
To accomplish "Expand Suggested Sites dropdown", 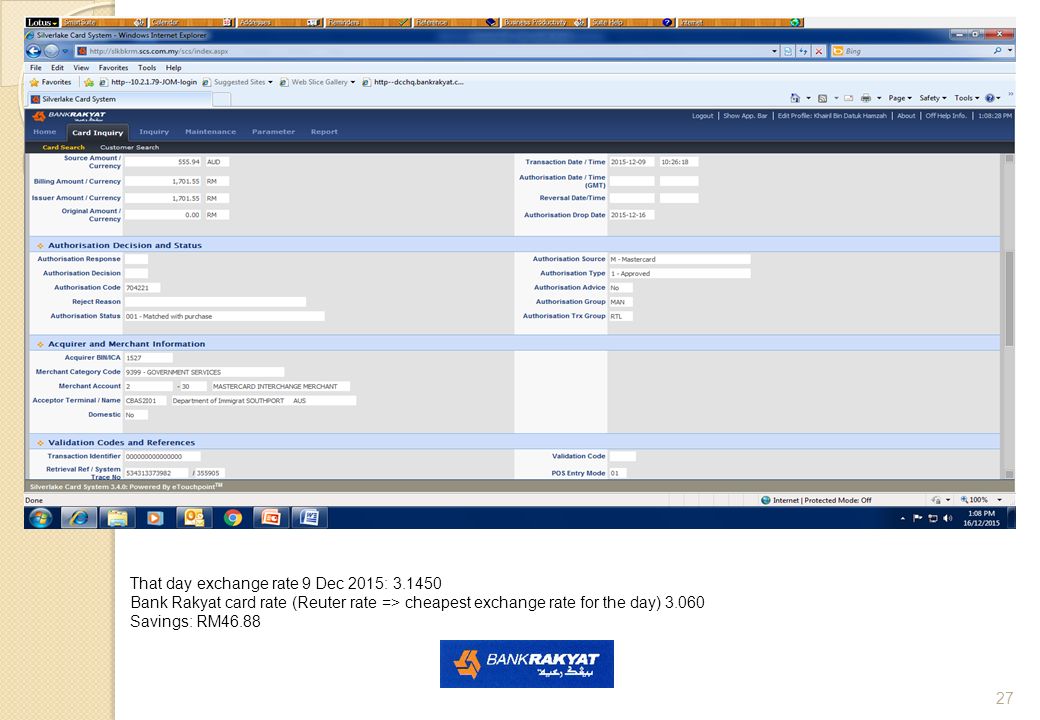I will (270, 82).
